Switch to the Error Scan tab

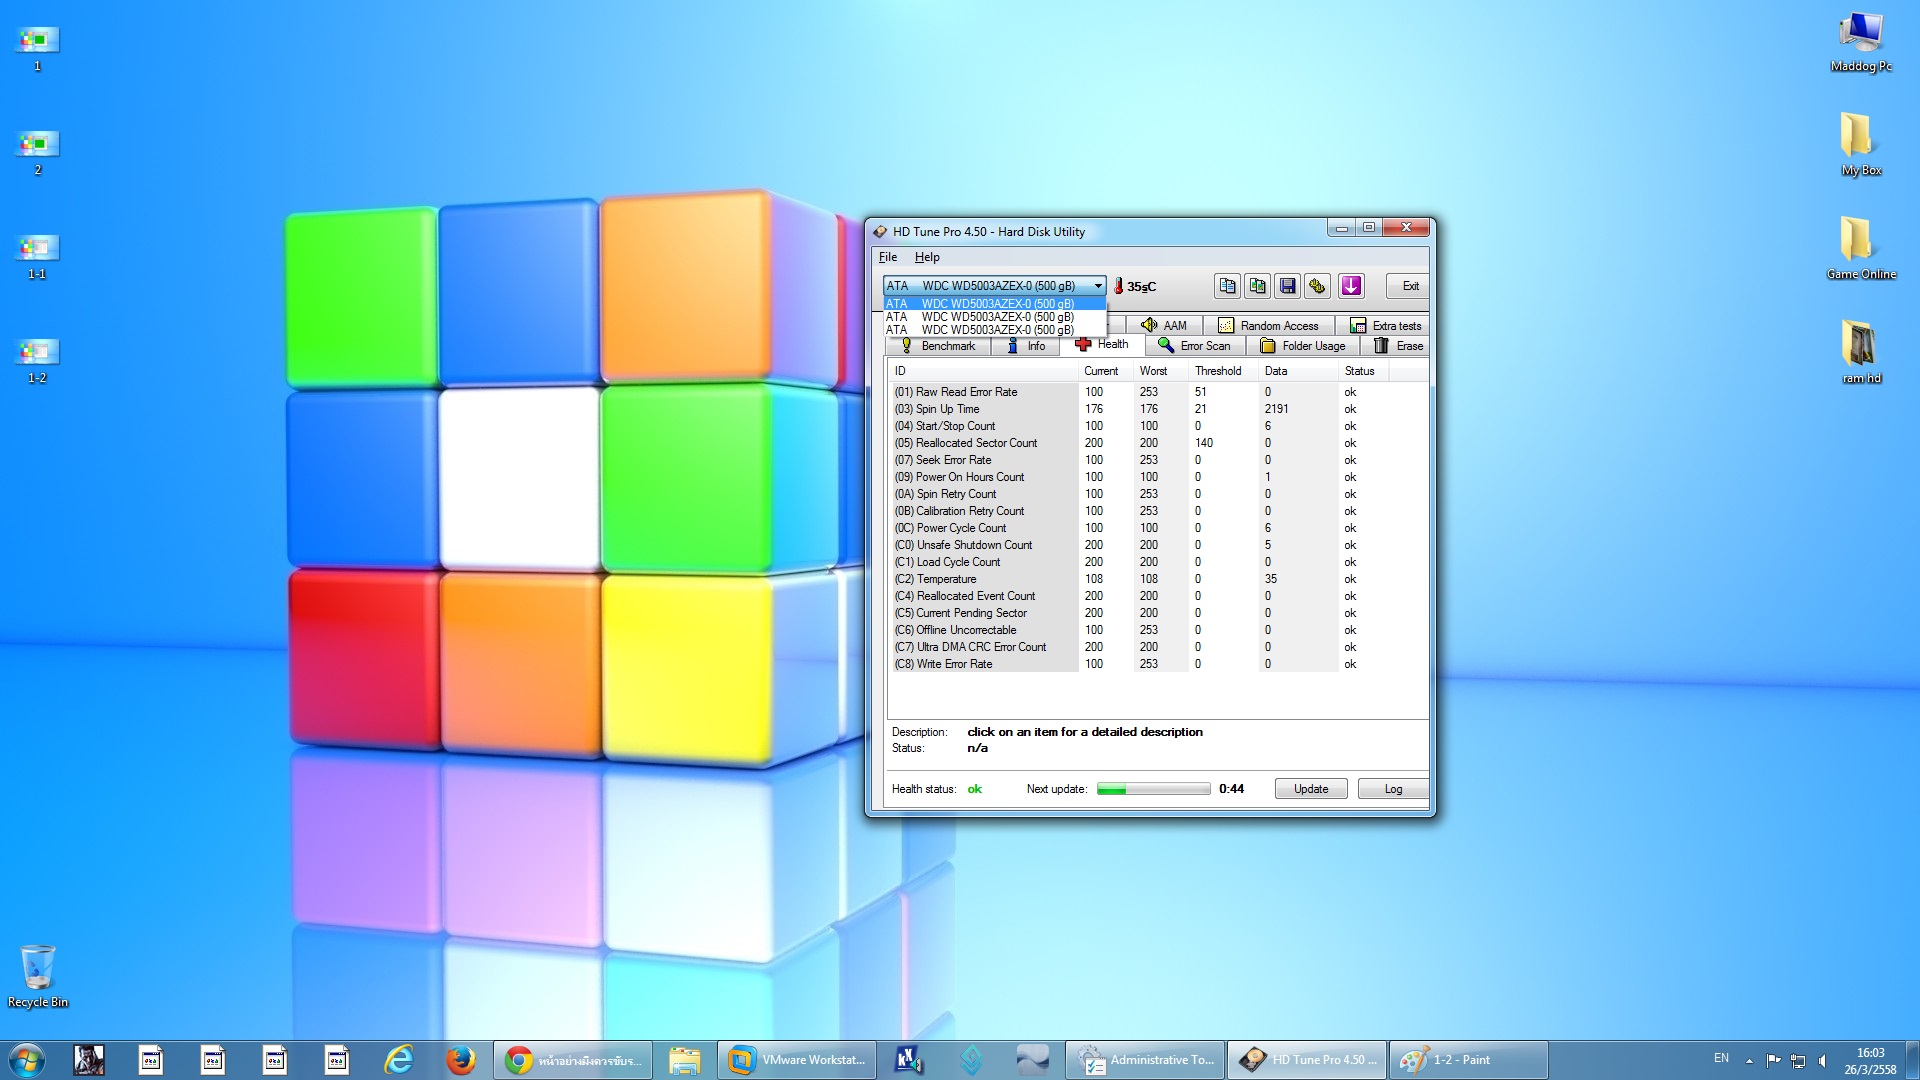(1194, 346)
